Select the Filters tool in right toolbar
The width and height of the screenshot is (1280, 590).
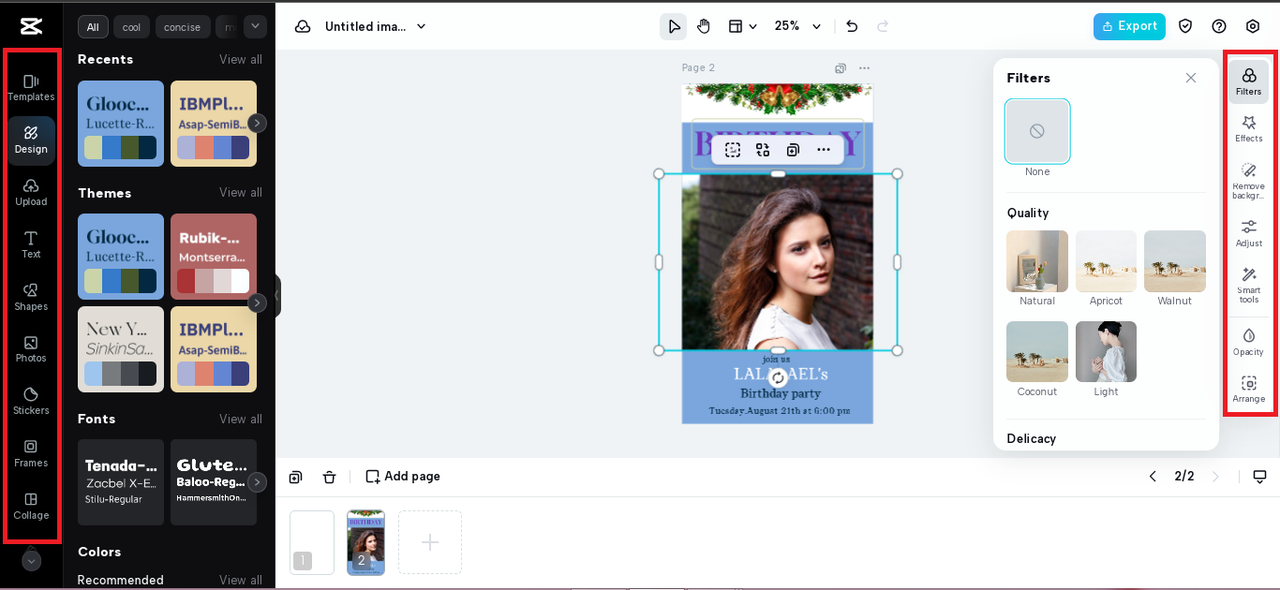[x=1249, y=81]
